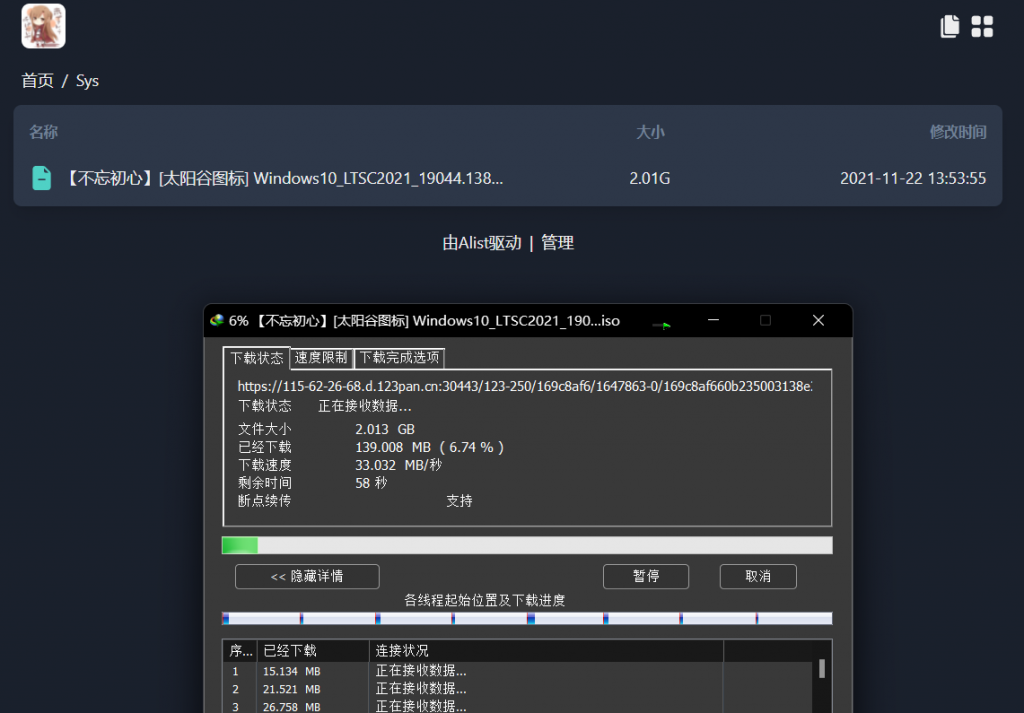Viewport: 1024px width, 713px height.
Task: Close the IDM download window
Action: coord(818,321)
